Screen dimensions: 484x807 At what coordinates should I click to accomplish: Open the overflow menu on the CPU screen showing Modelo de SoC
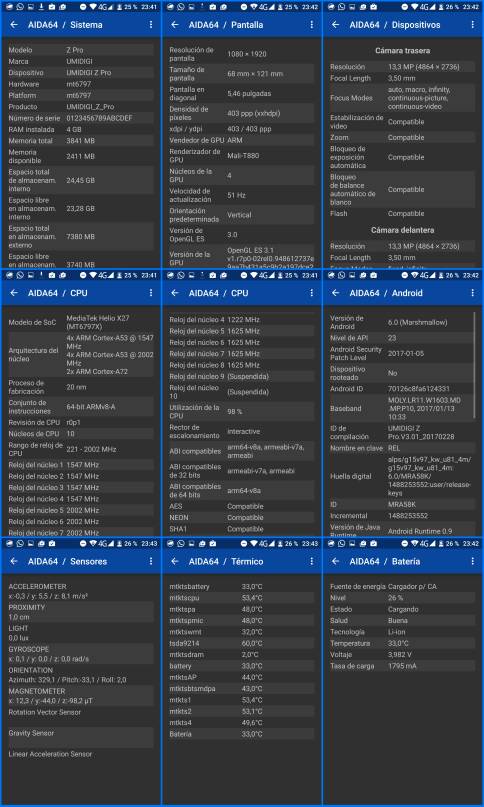point(151,293)
